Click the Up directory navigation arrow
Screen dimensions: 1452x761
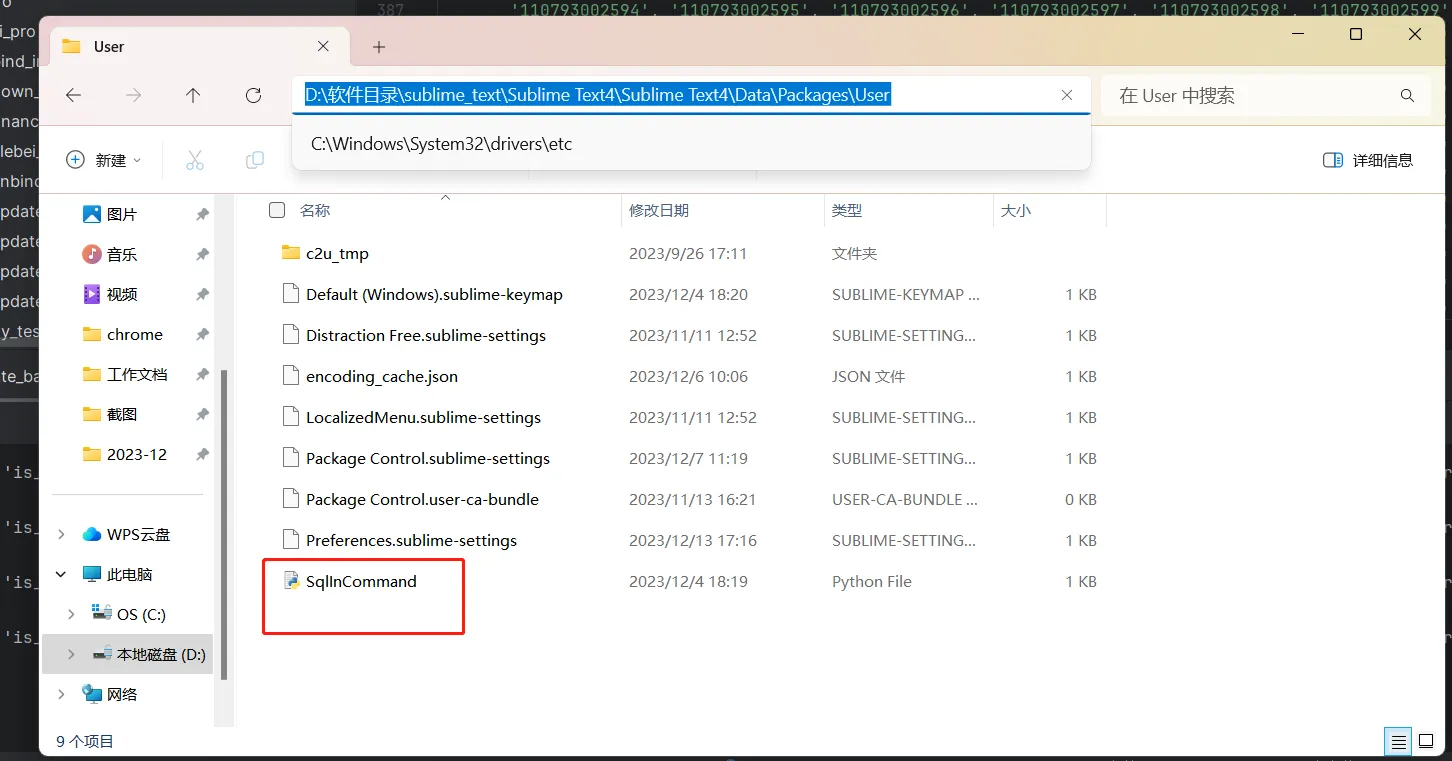click(x=191, y=95)
